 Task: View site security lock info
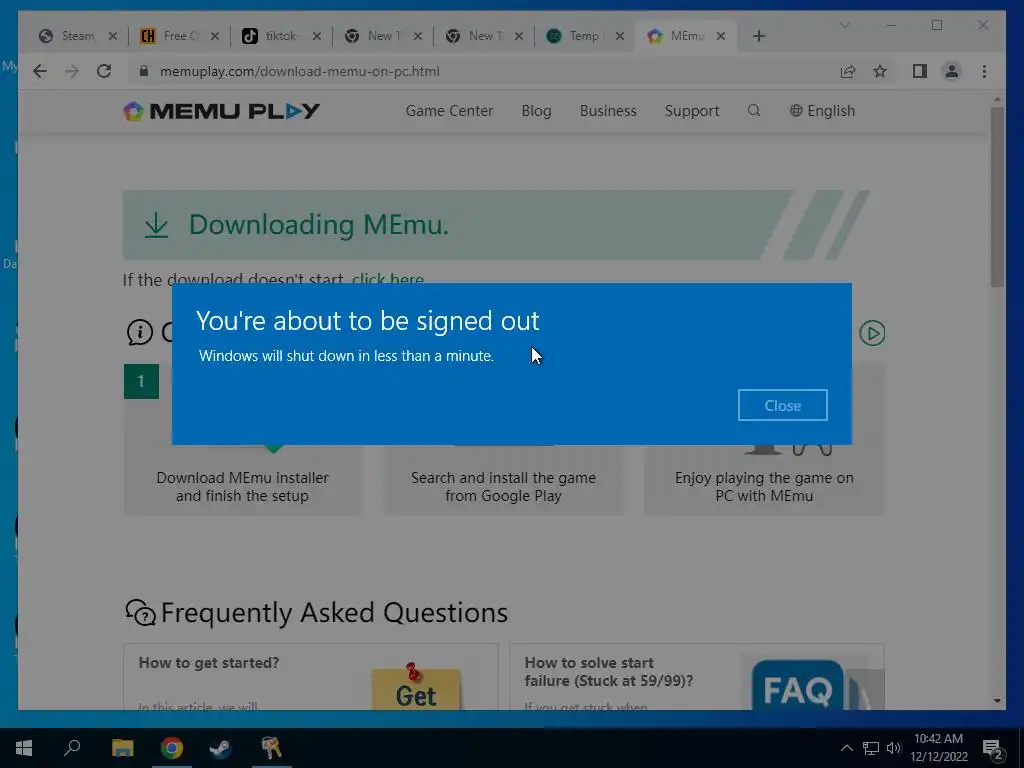click(144, 71)
